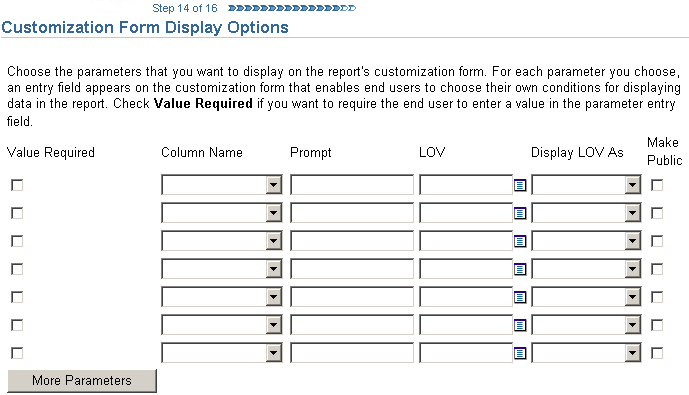Open Column Name dropdown in seventh row
This screenshot has width=689, height=395.
pos(221,353)
